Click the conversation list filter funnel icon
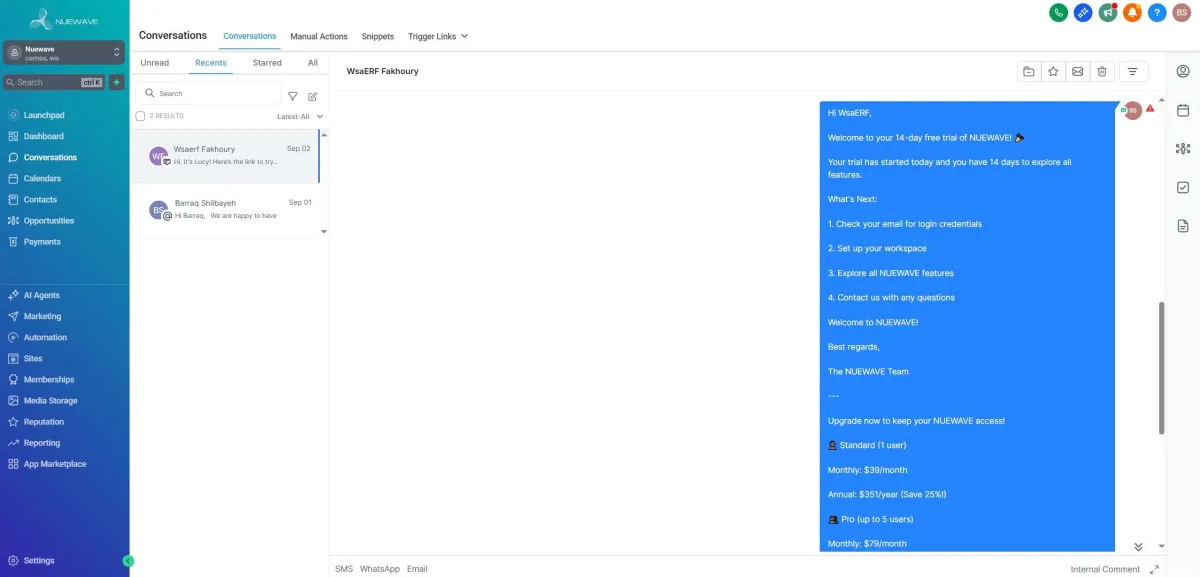This screenshot has height=577, width=1200. pos(293,96)
